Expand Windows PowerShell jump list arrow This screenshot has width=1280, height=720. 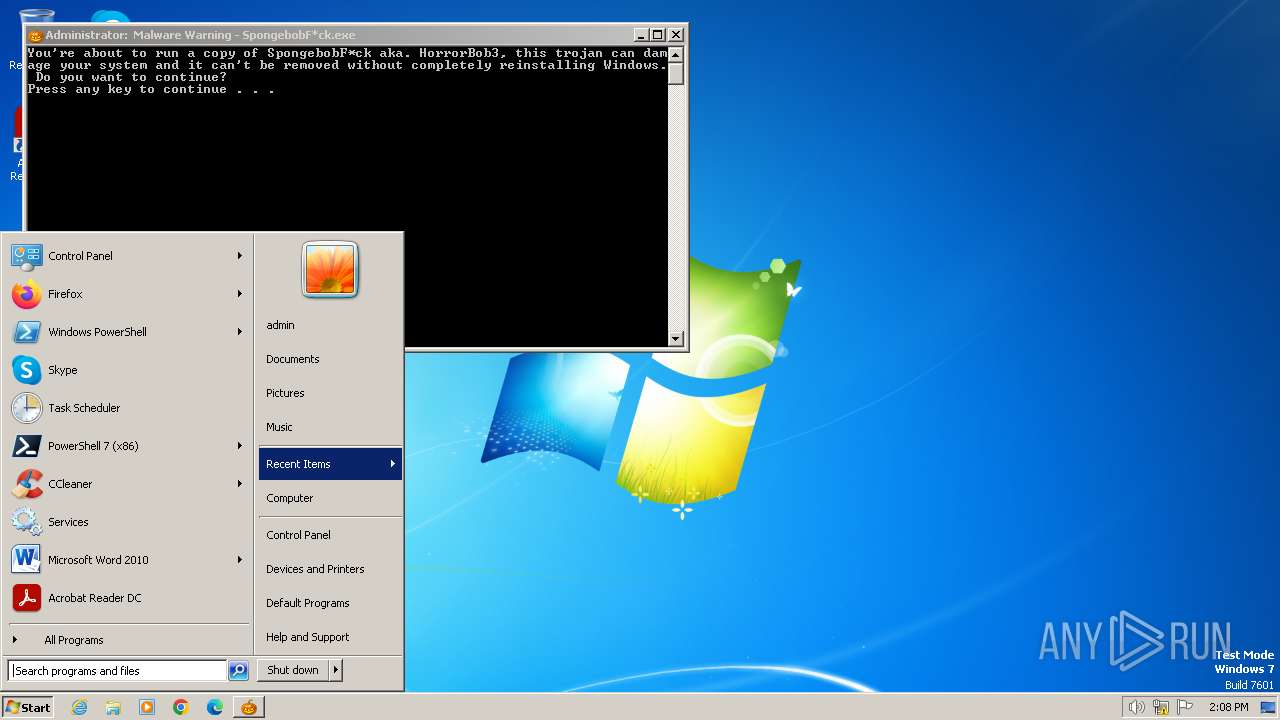click(240, 332)
